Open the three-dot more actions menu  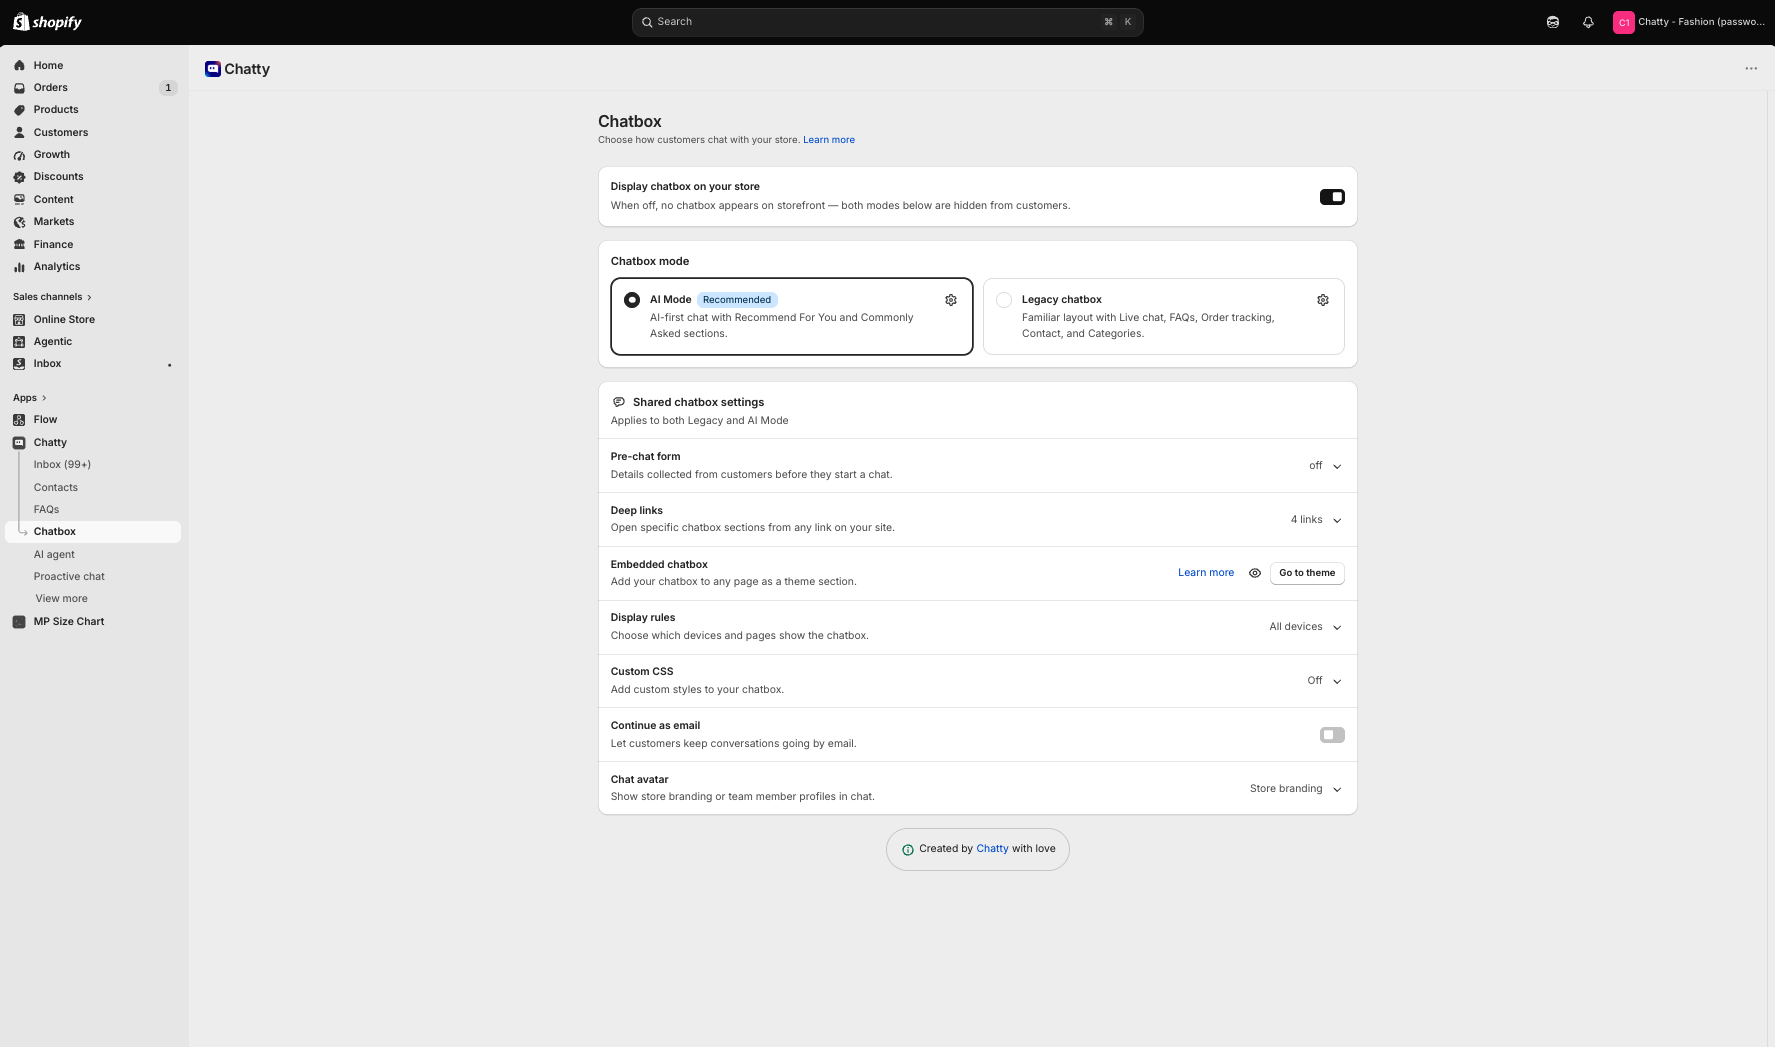tap(1751, 69)
